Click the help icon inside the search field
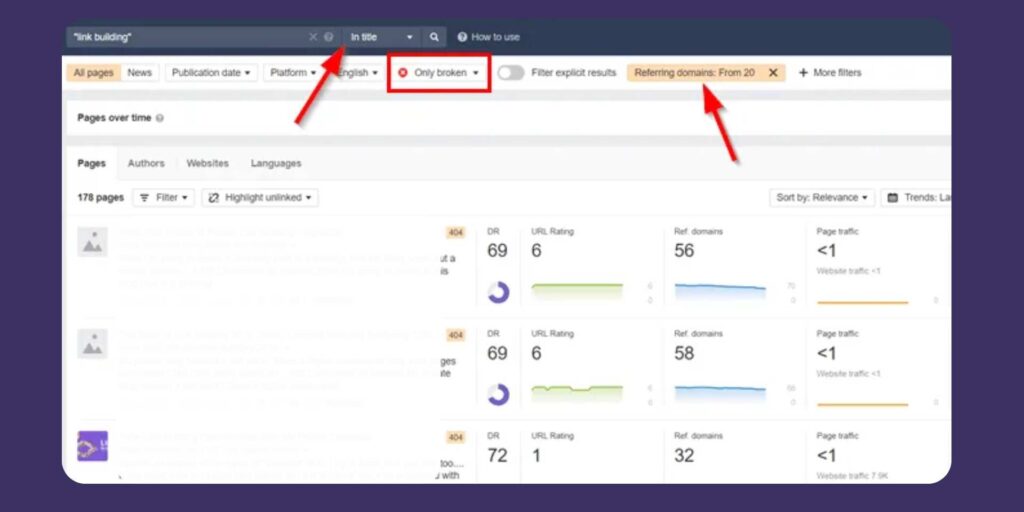Screen dimensions: 1024x512 [x=329, y=37]
